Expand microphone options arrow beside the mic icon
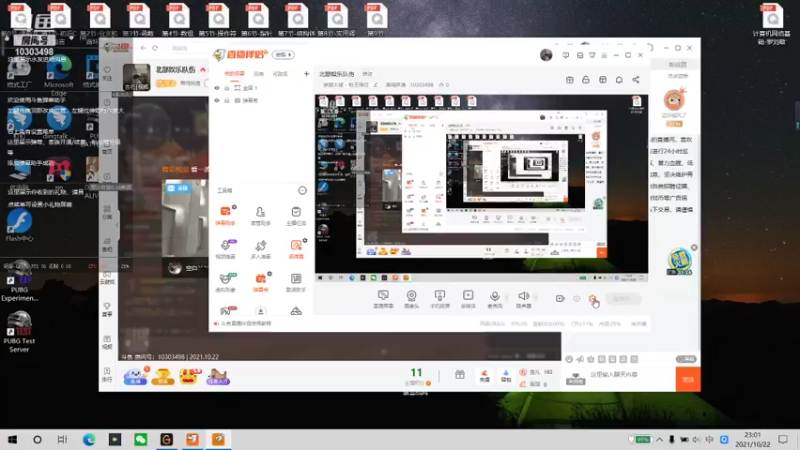The width and height of the screenshot is (800, 450). [x=507, y=296]
